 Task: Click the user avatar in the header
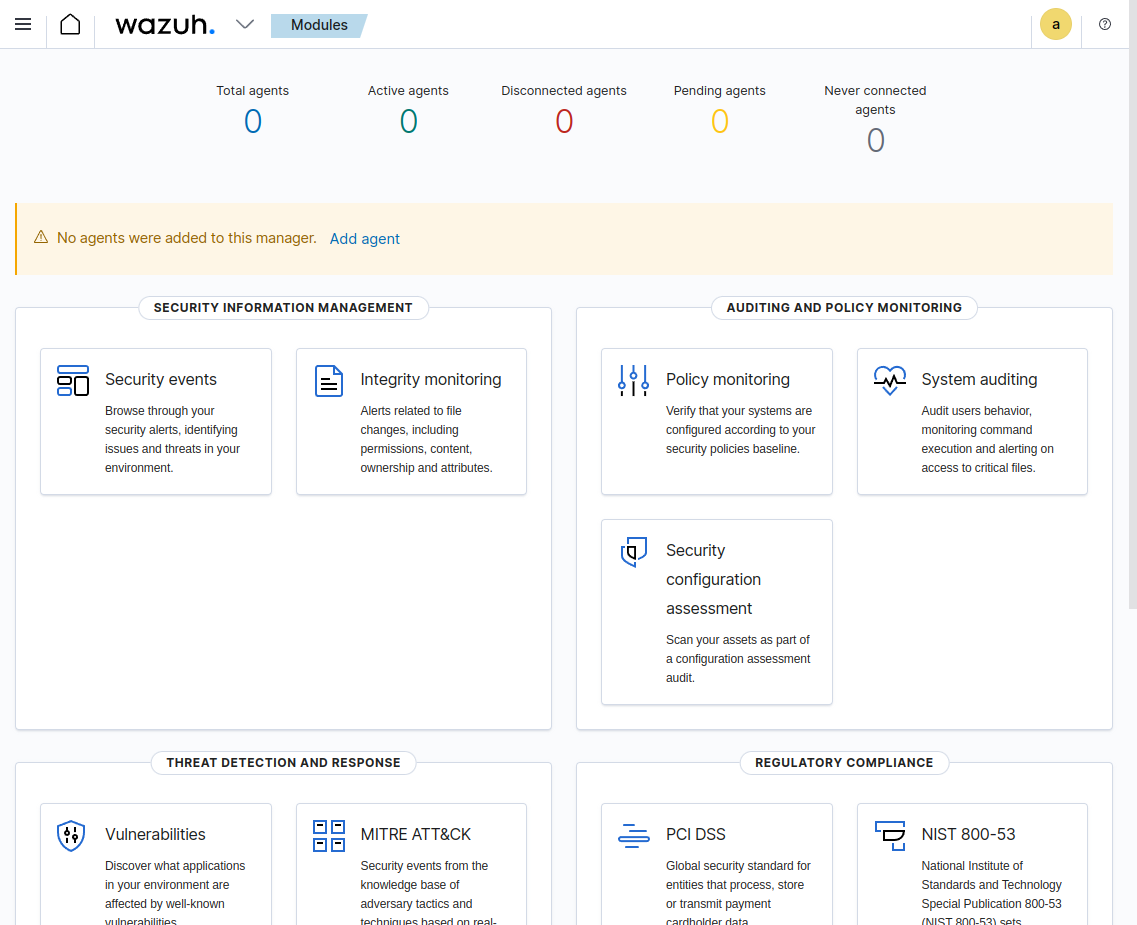pyautogui.click(x=1056, y=24)
